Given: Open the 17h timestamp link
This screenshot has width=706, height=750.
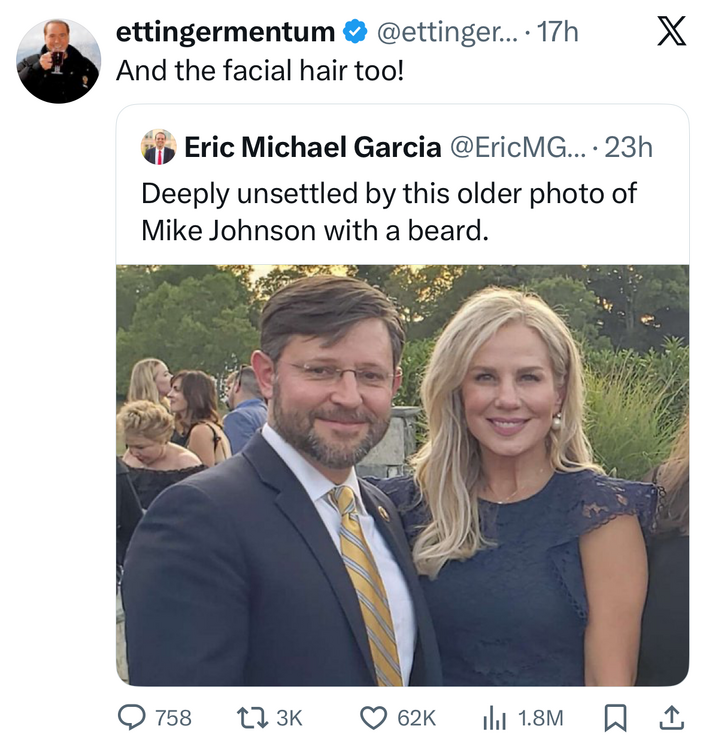Looking at the screenshot, I should tap(558, 32).
